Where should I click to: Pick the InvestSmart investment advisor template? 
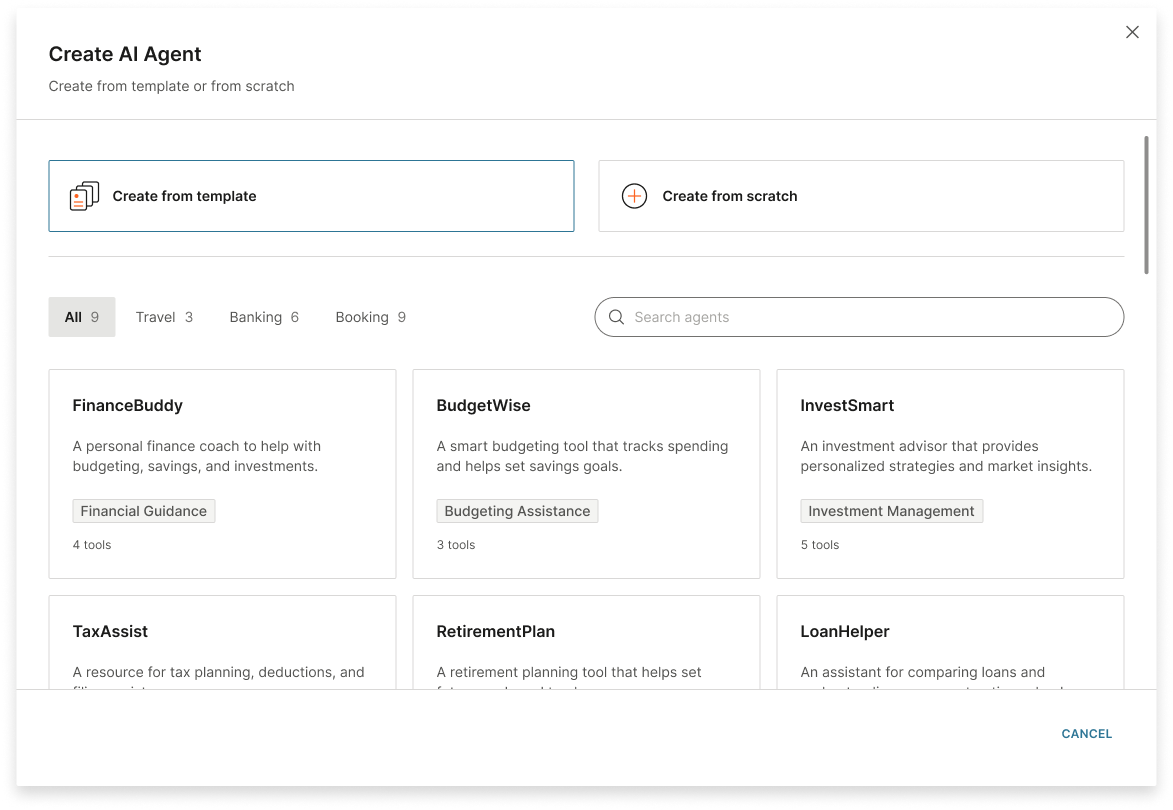tap(949, 473)
